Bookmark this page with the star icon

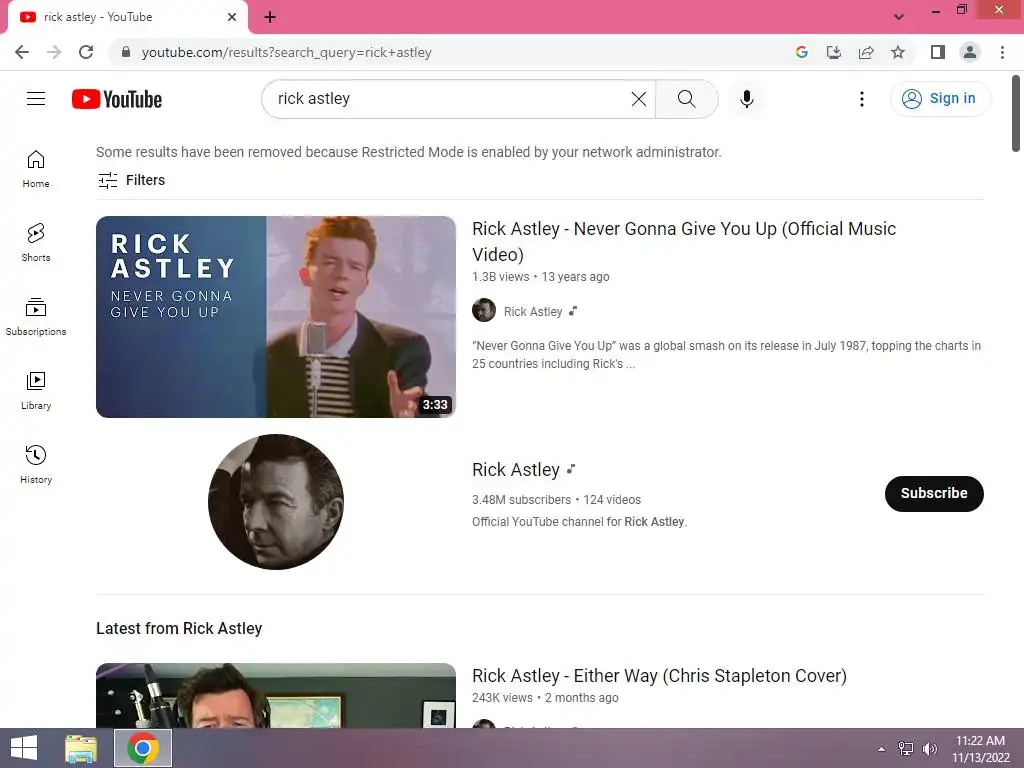tap(898, 52)
